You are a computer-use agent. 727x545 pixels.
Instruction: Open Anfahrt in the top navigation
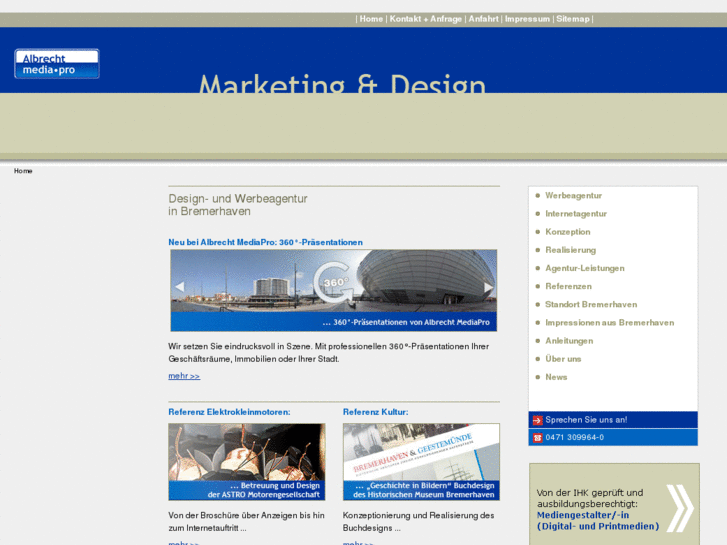point(483,19)
